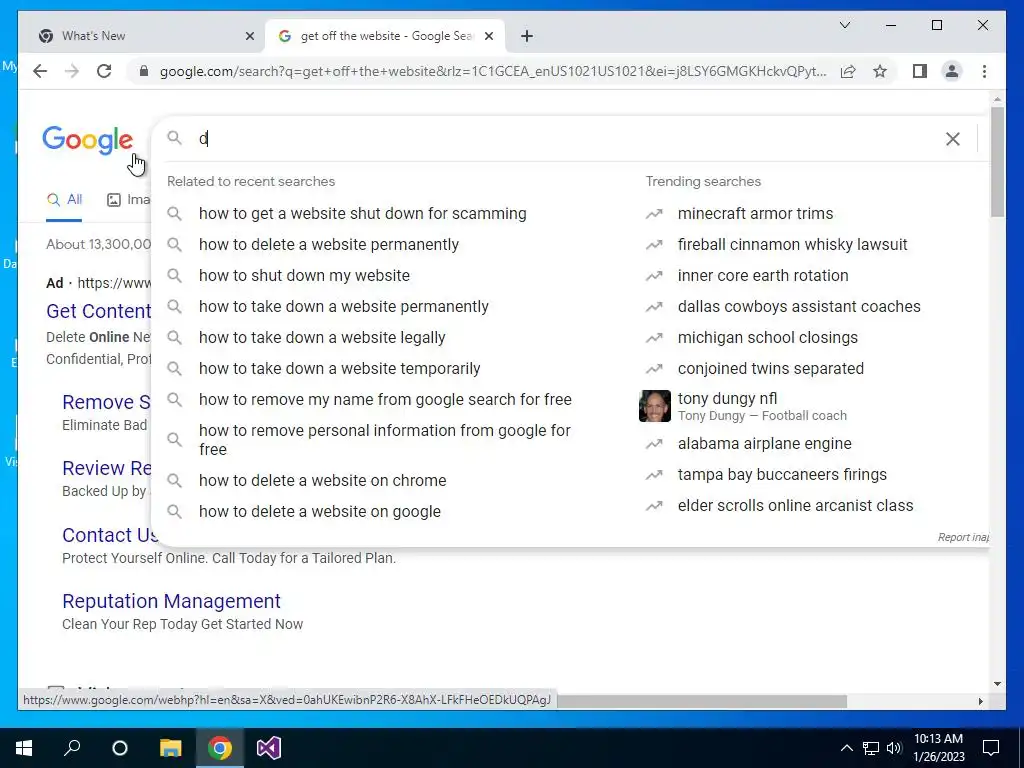Click magnifier icon inside the search box
Image resolution: width=1024 pixels, height=768 pixels.
174,138
